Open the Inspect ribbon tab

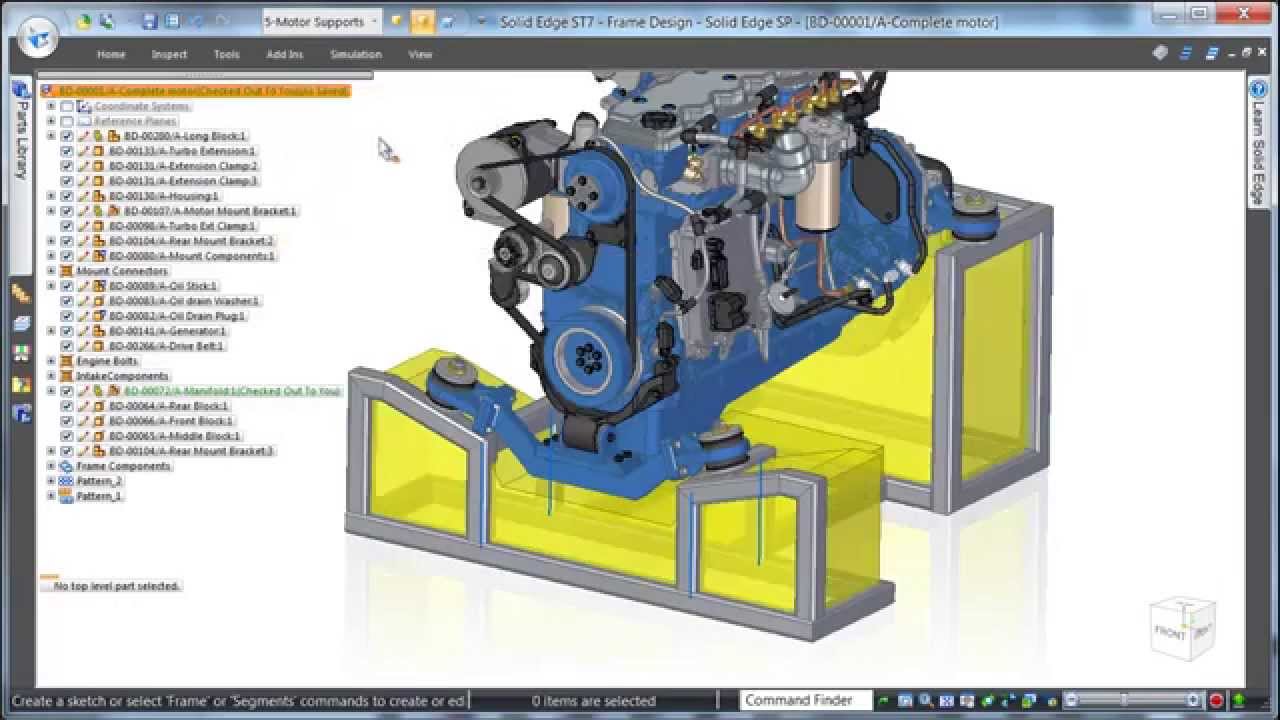point(169,54)
